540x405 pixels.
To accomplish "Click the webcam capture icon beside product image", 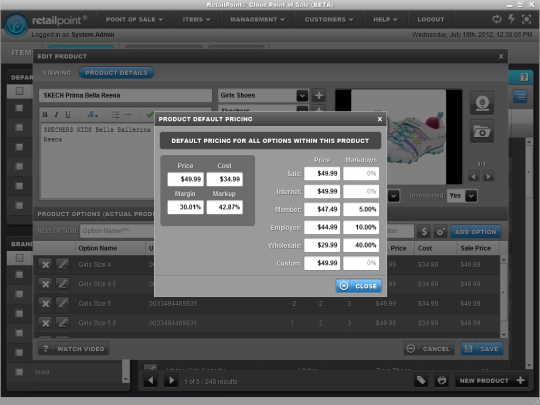I will pos(482,103).
